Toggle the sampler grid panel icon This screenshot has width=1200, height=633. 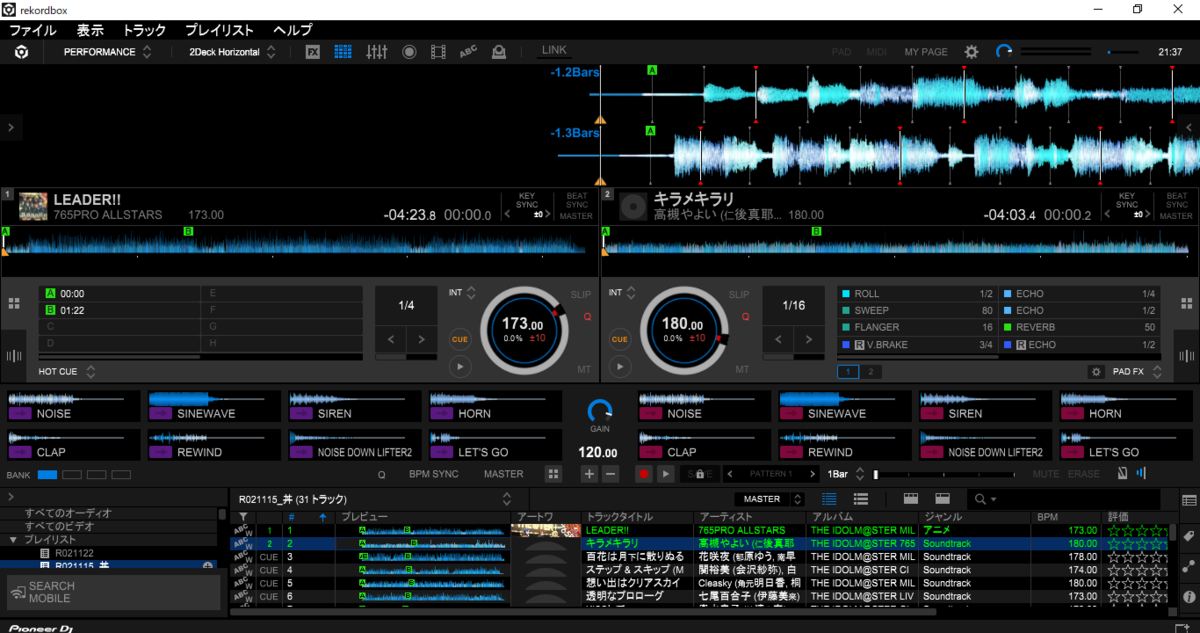343,51
